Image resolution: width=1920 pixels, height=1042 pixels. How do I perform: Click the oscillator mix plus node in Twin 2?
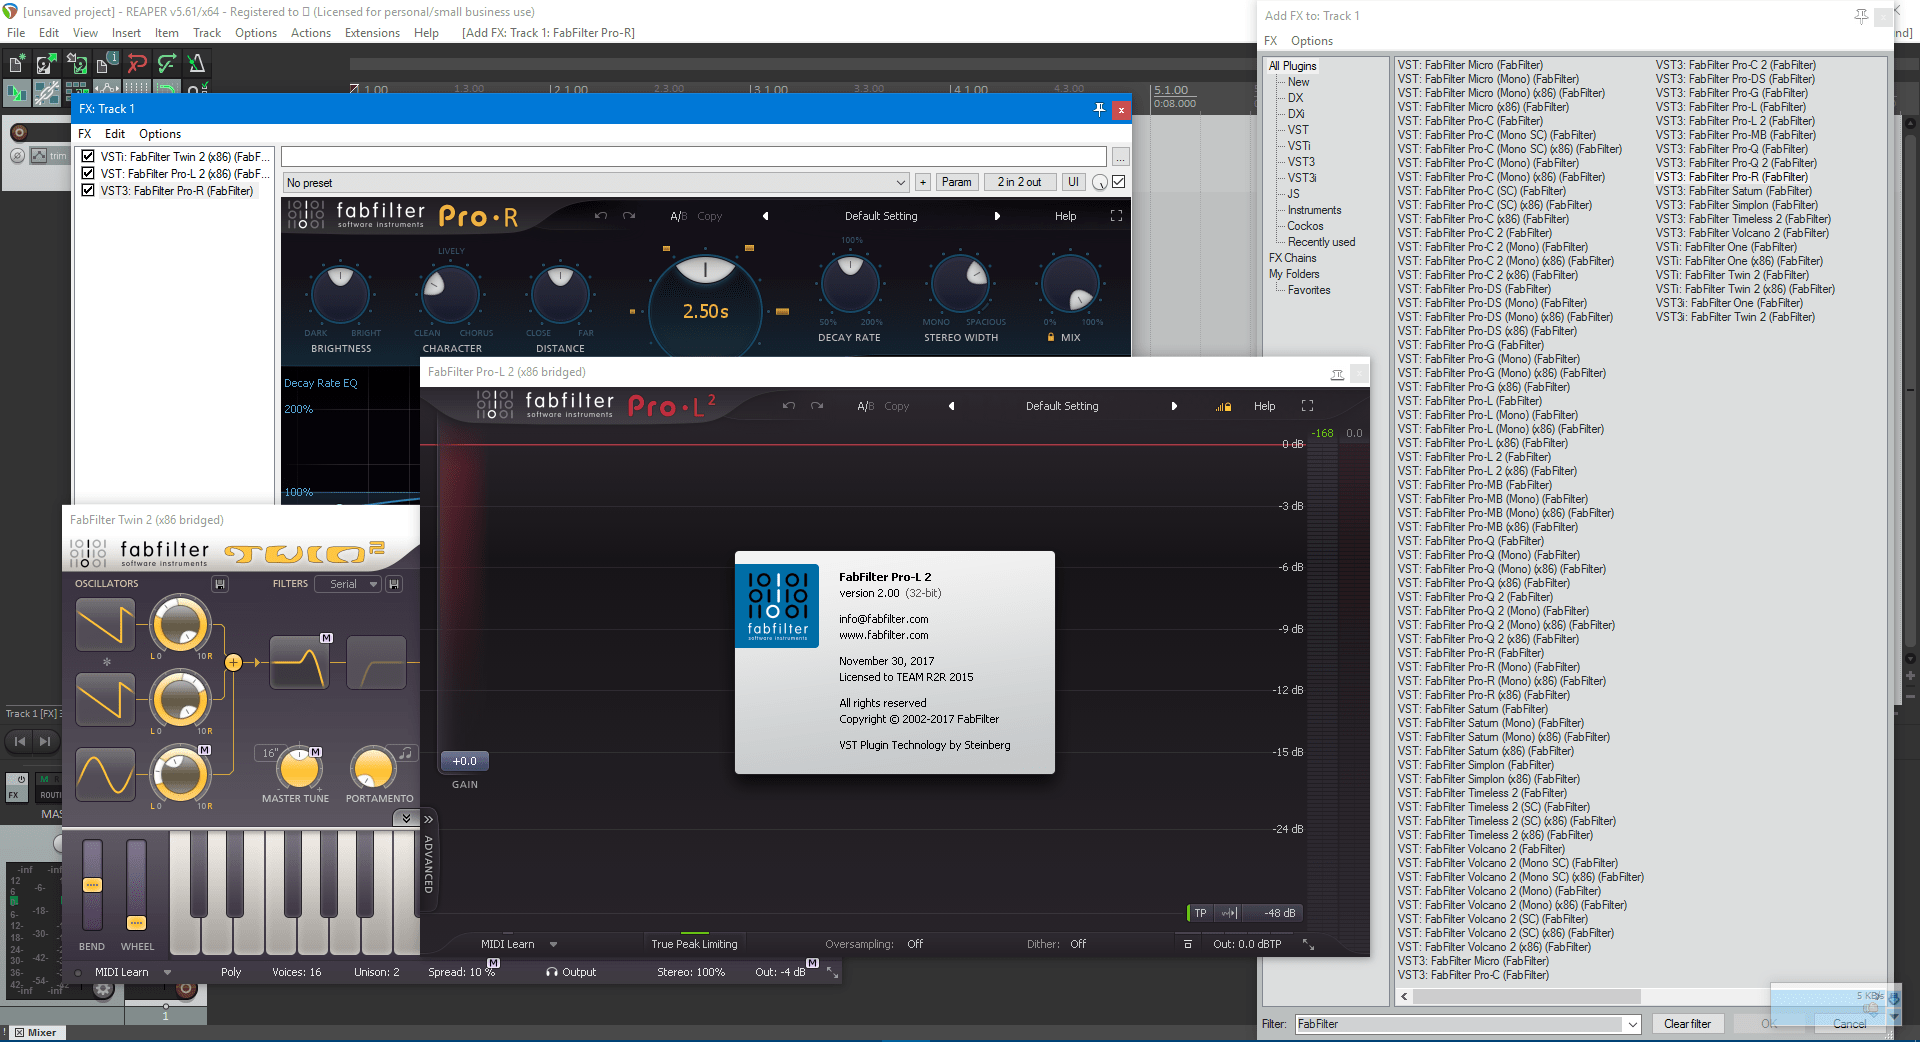click(x=233, y=662)
